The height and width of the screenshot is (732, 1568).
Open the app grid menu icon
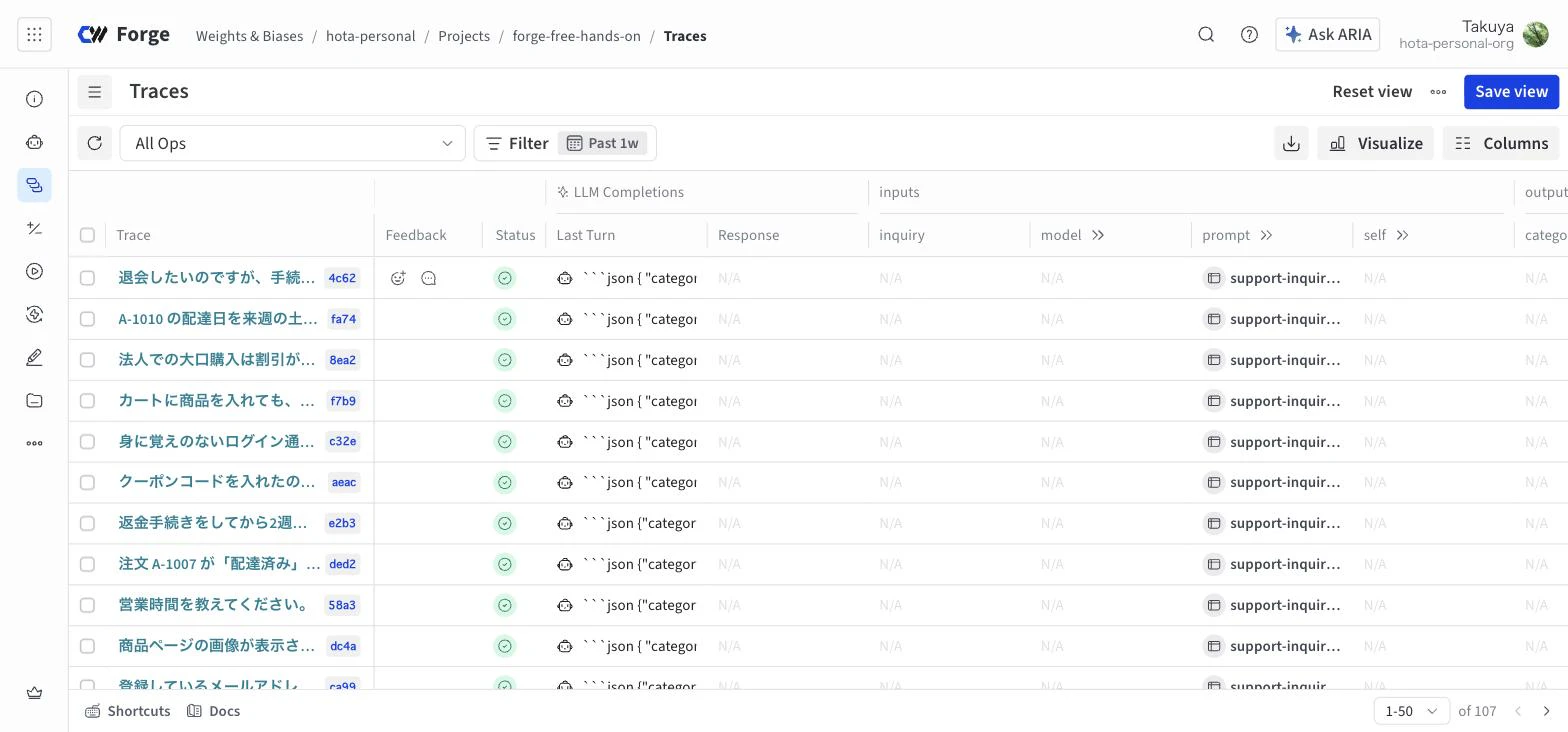click(x=34, y=35)
